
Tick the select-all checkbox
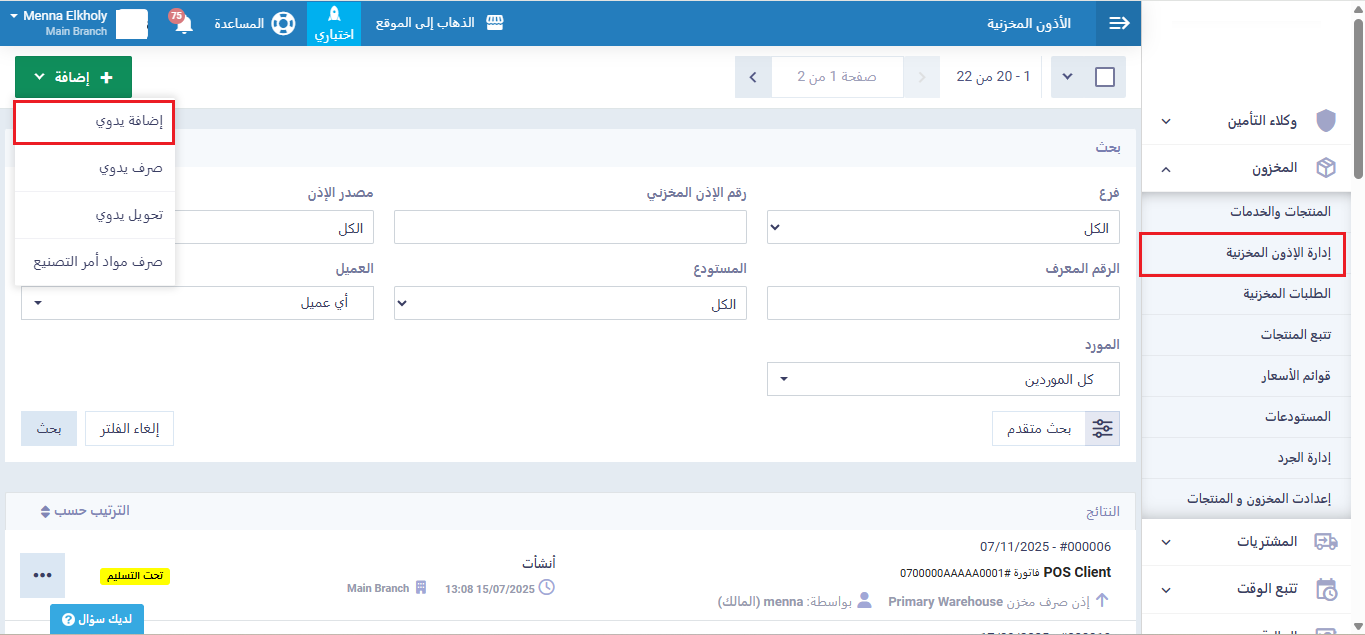(1105, 77)
